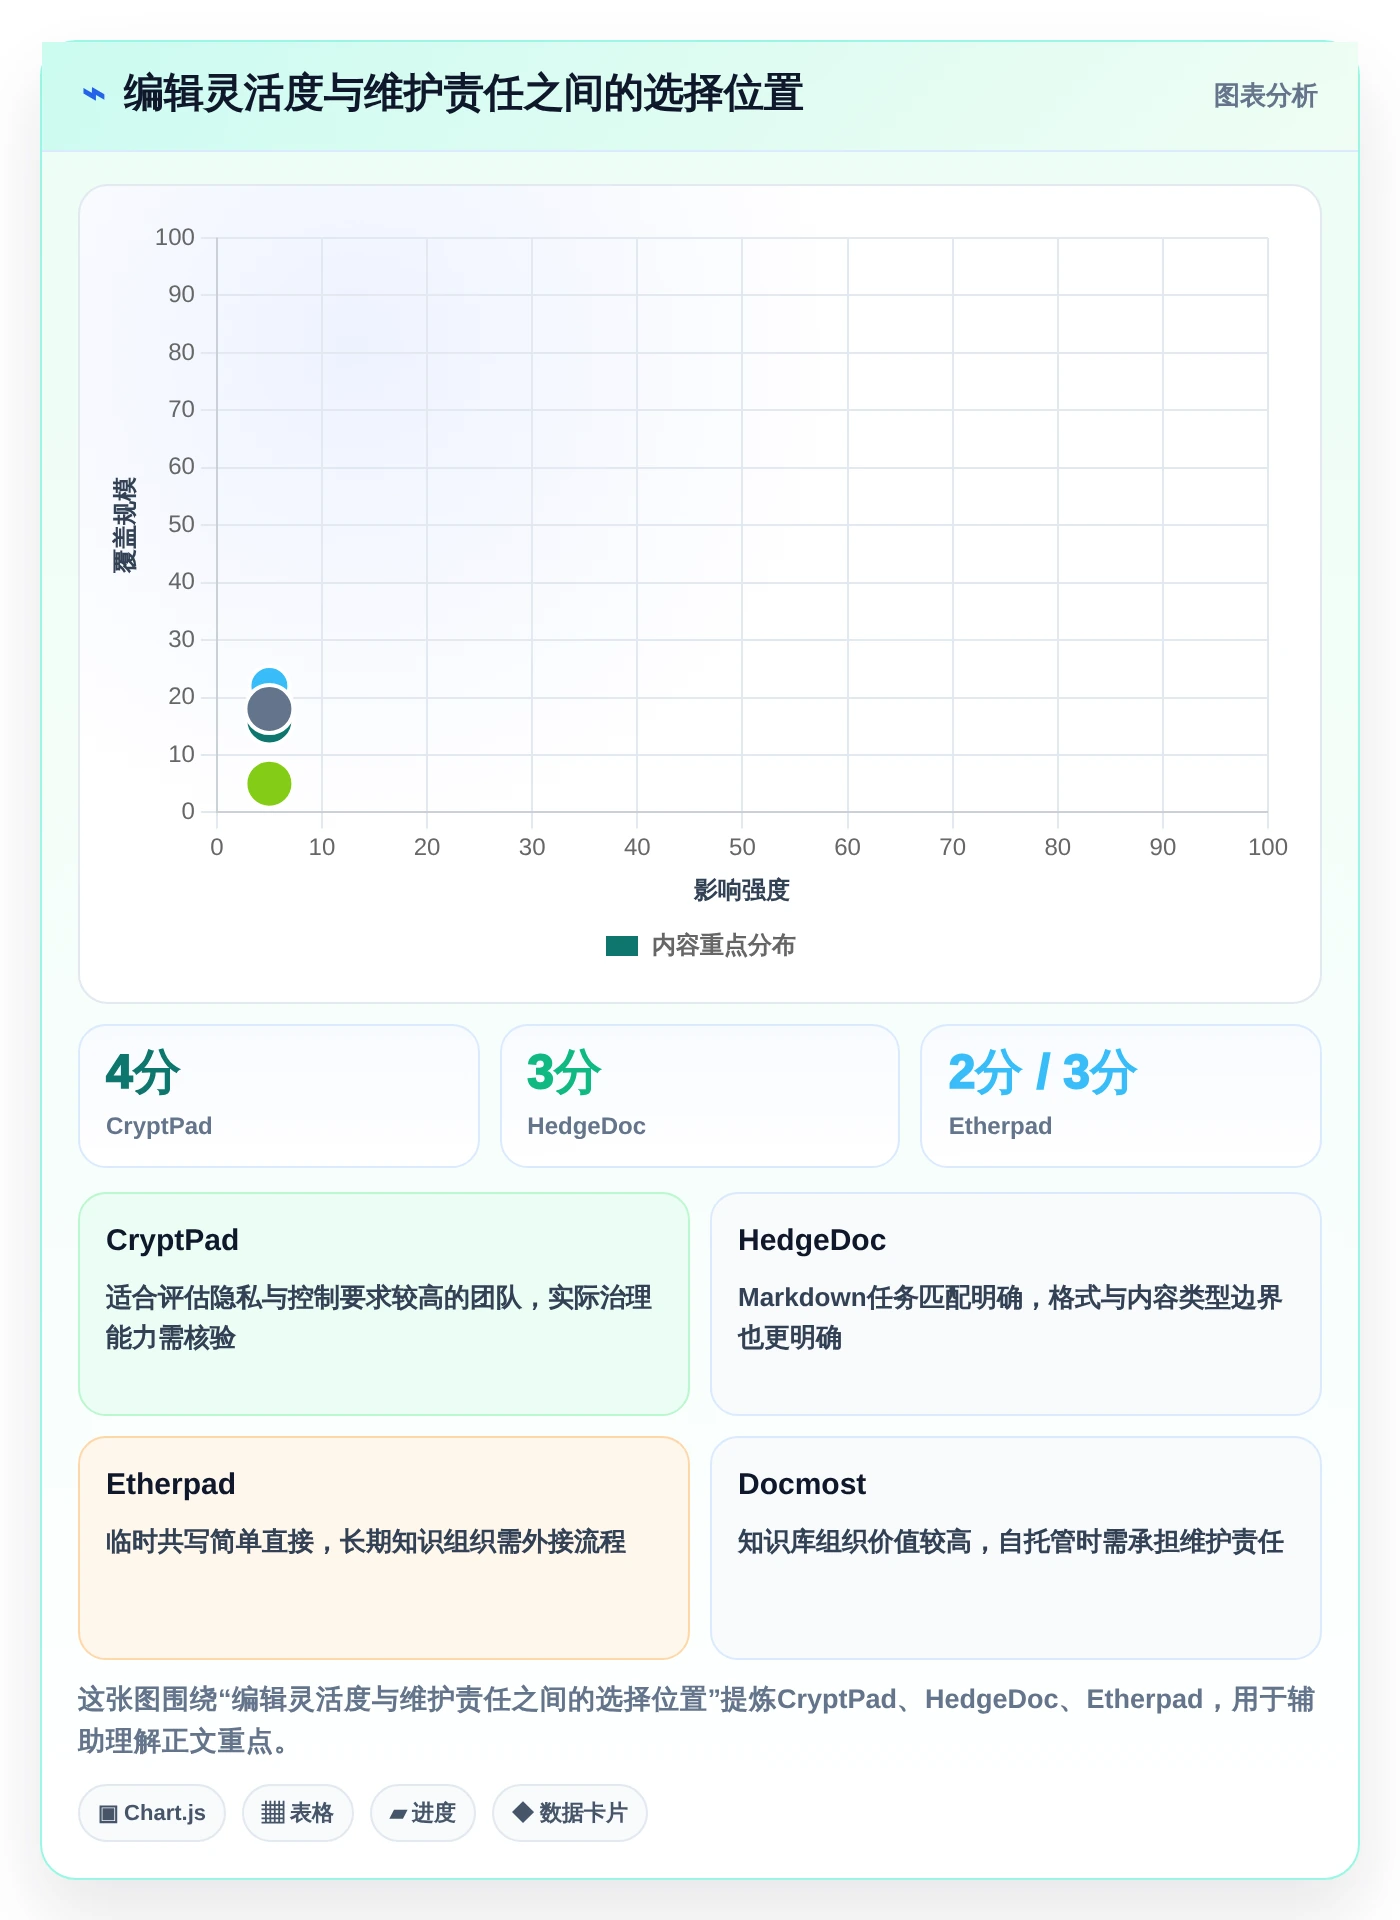This screenshot has height=1920, width=1400.
Task: Click the 图表分析 label in the header
Action: (1265, 96)
